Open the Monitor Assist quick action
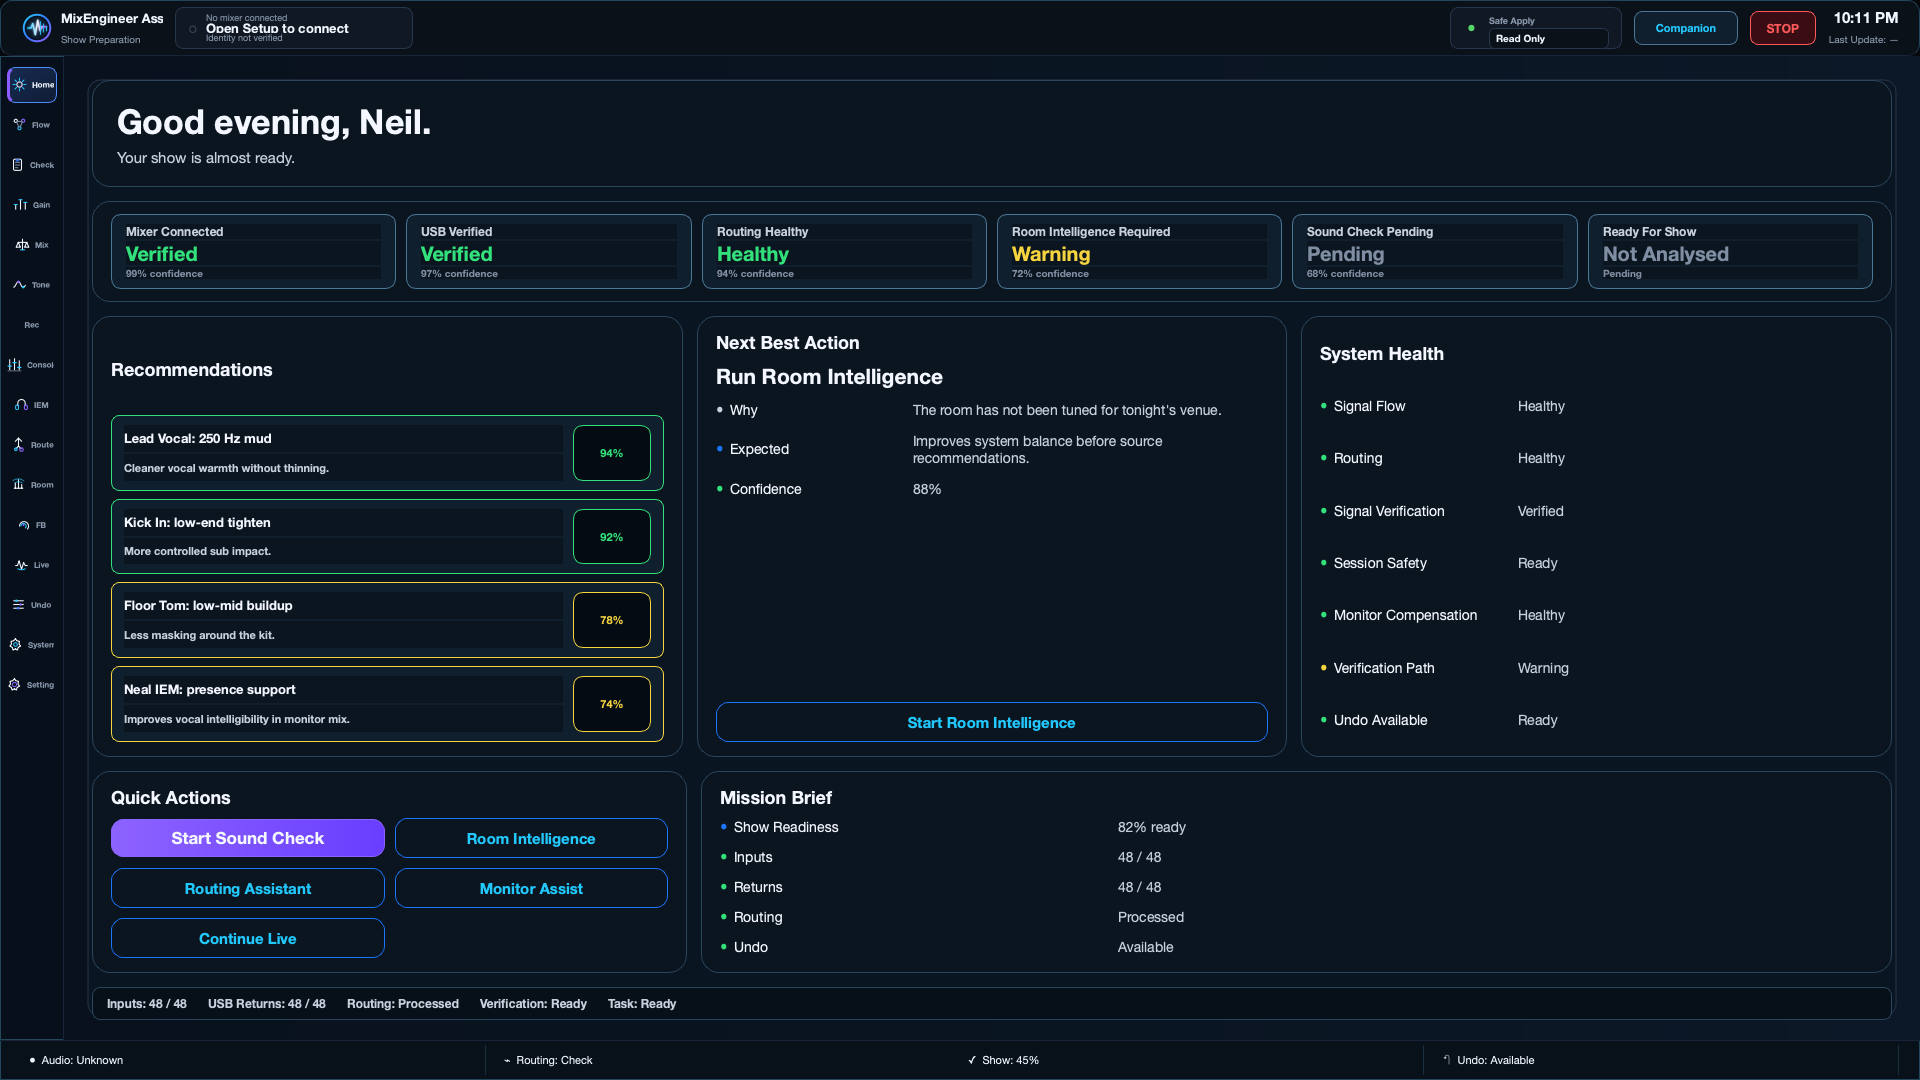1920x1080 pixels. pos(531,888)
